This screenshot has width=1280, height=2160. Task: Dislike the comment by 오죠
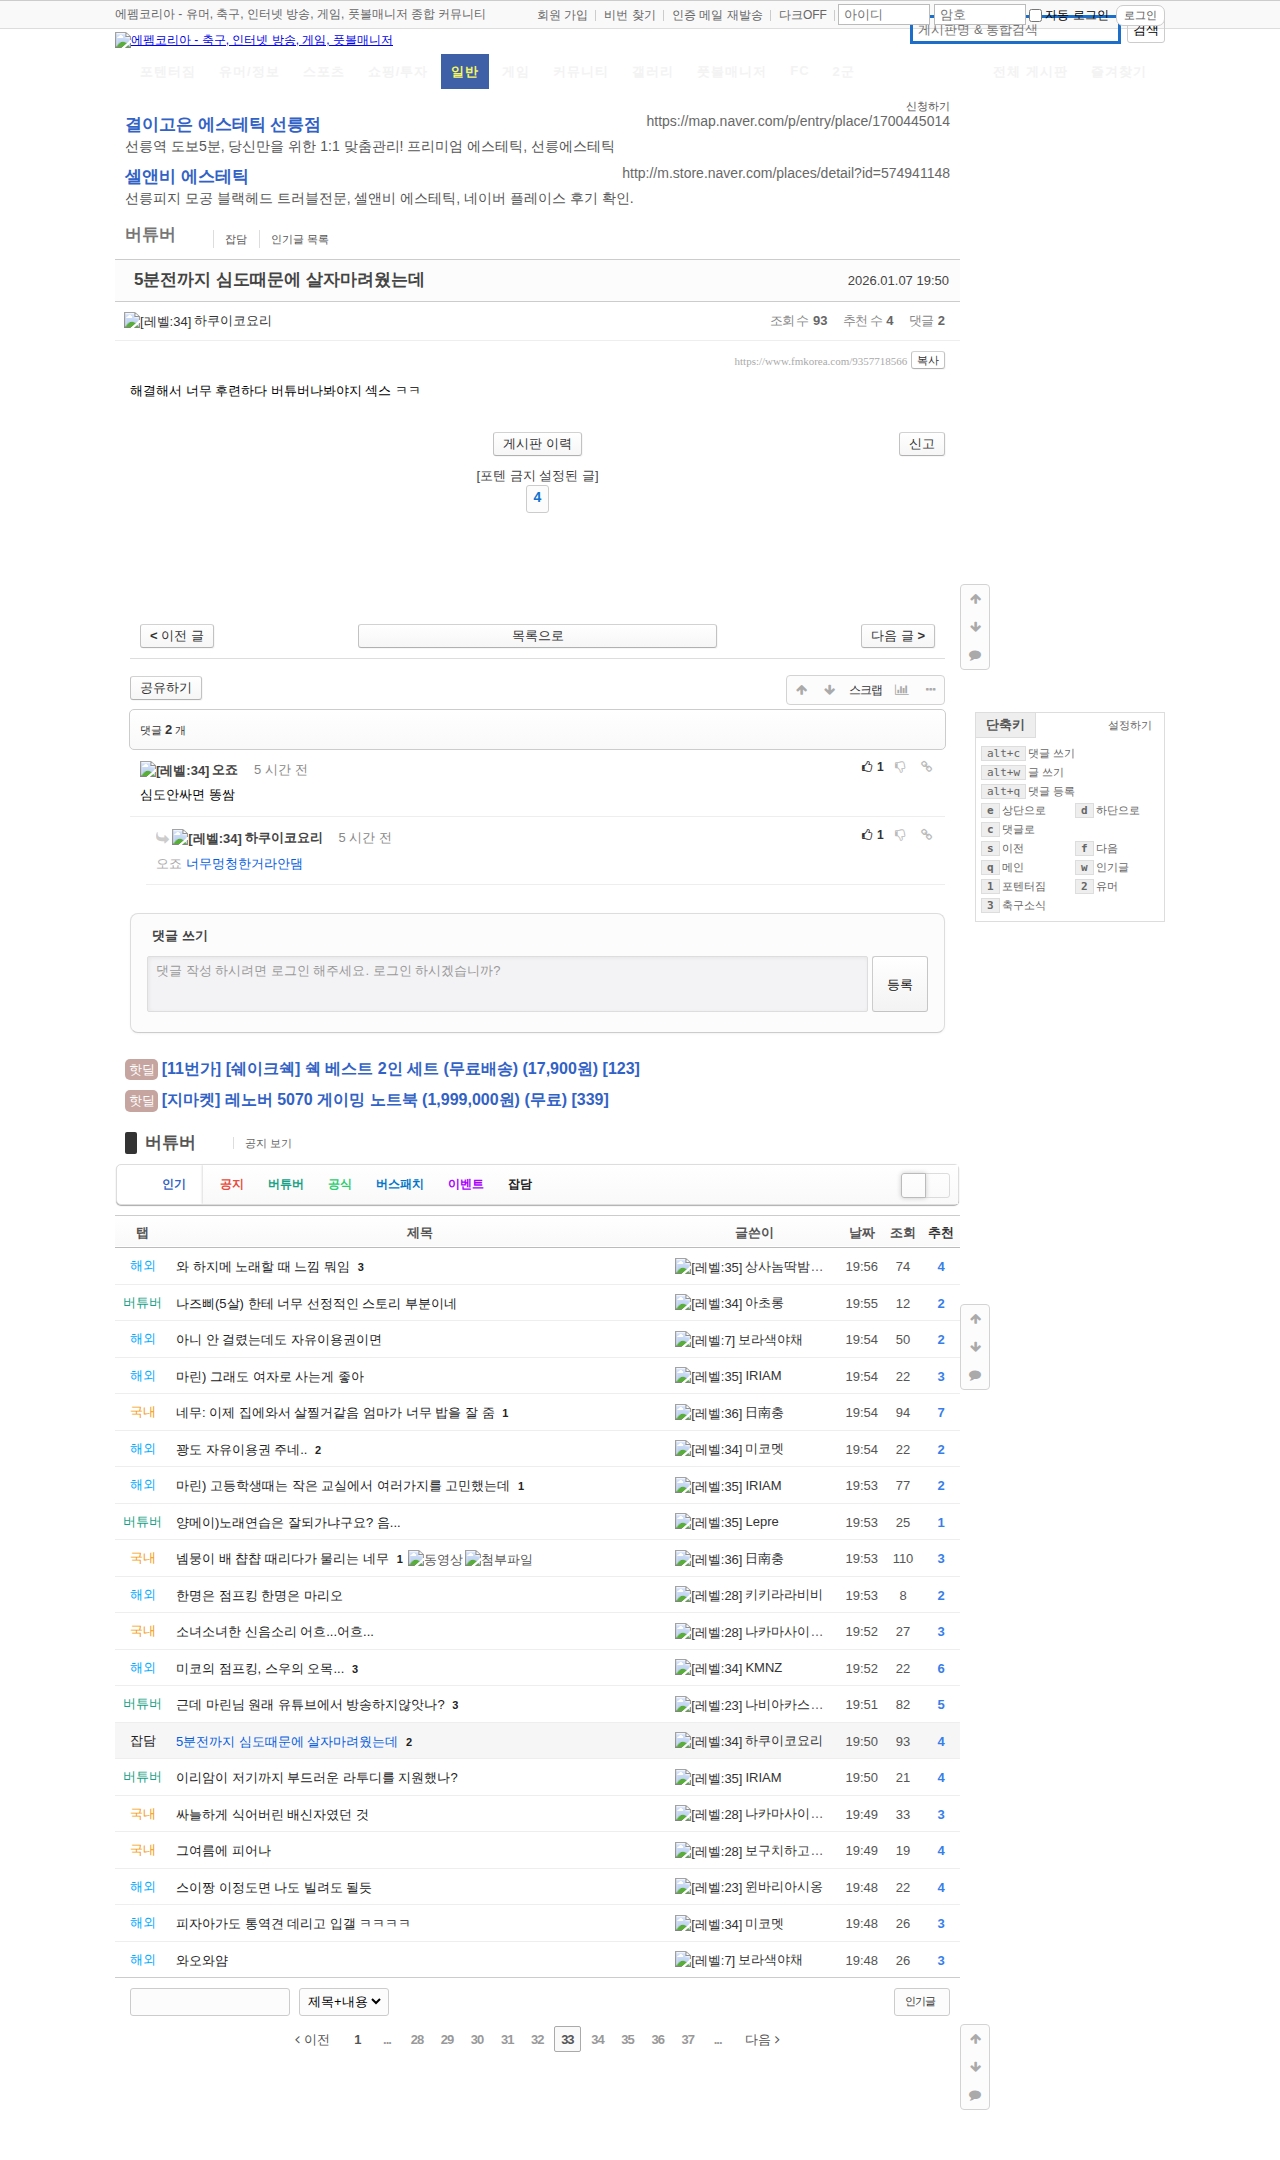click(900, 767)
